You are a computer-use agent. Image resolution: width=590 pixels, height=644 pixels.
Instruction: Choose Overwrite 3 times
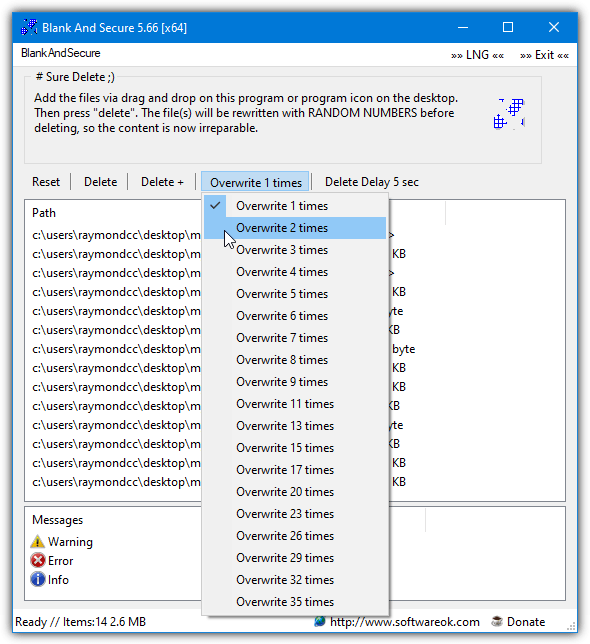point(295,250)
